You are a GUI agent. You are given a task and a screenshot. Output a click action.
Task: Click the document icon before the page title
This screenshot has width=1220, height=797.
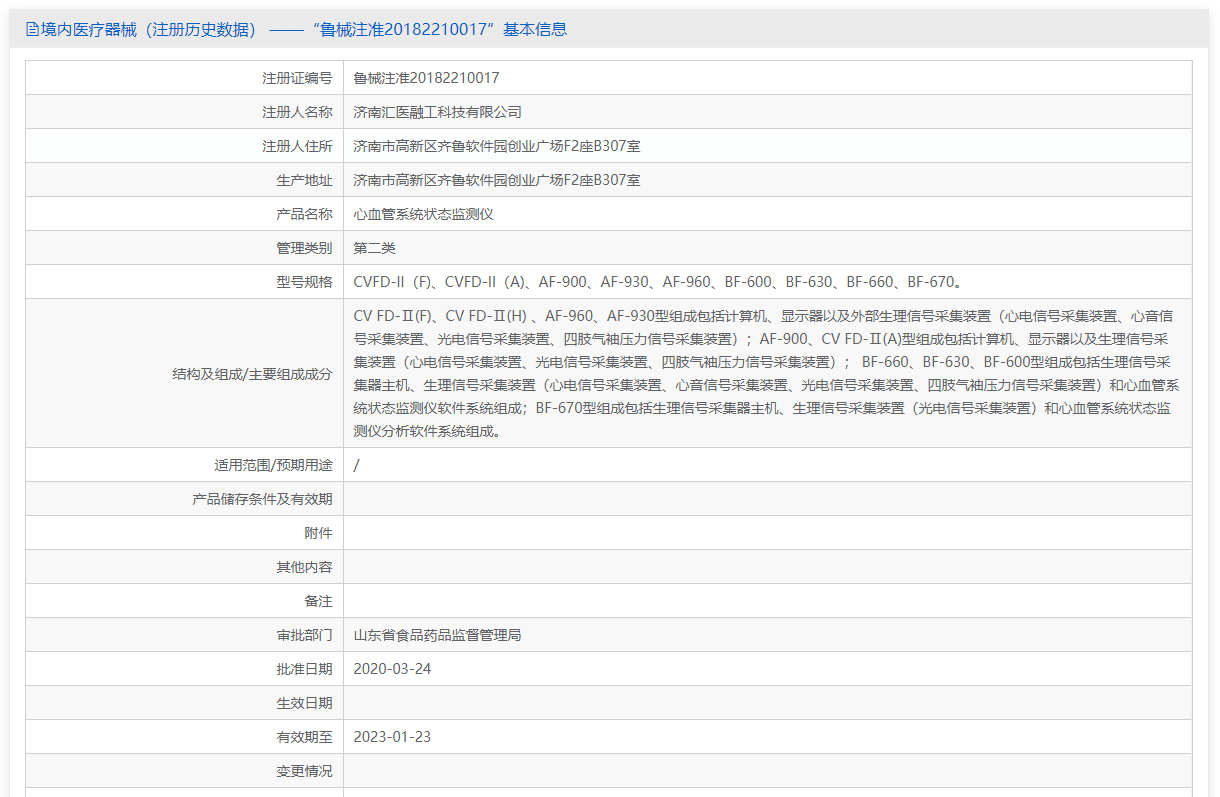point(32,30)
